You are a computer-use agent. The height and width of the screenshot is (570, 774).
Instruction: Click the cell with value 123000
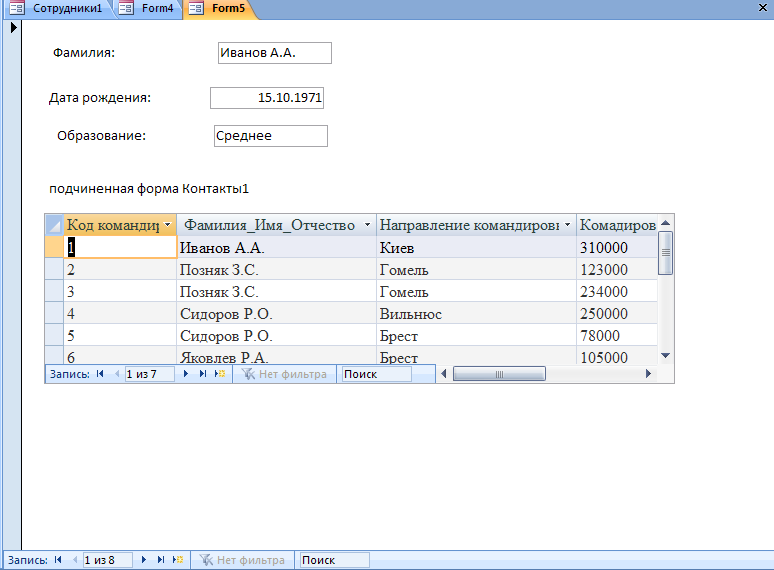(x=617, y=269)
